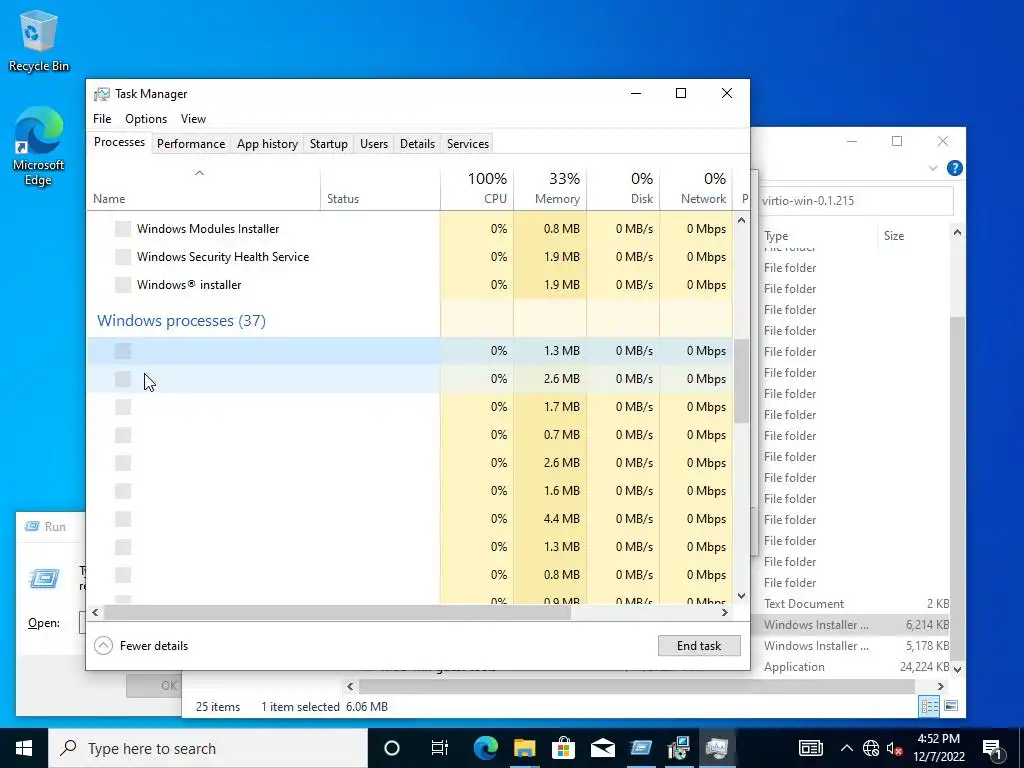Viewport: 1024px width, 768px height.
Task: Expand the File Explorer ribbon chevron
Action: [x=933, y=168]
